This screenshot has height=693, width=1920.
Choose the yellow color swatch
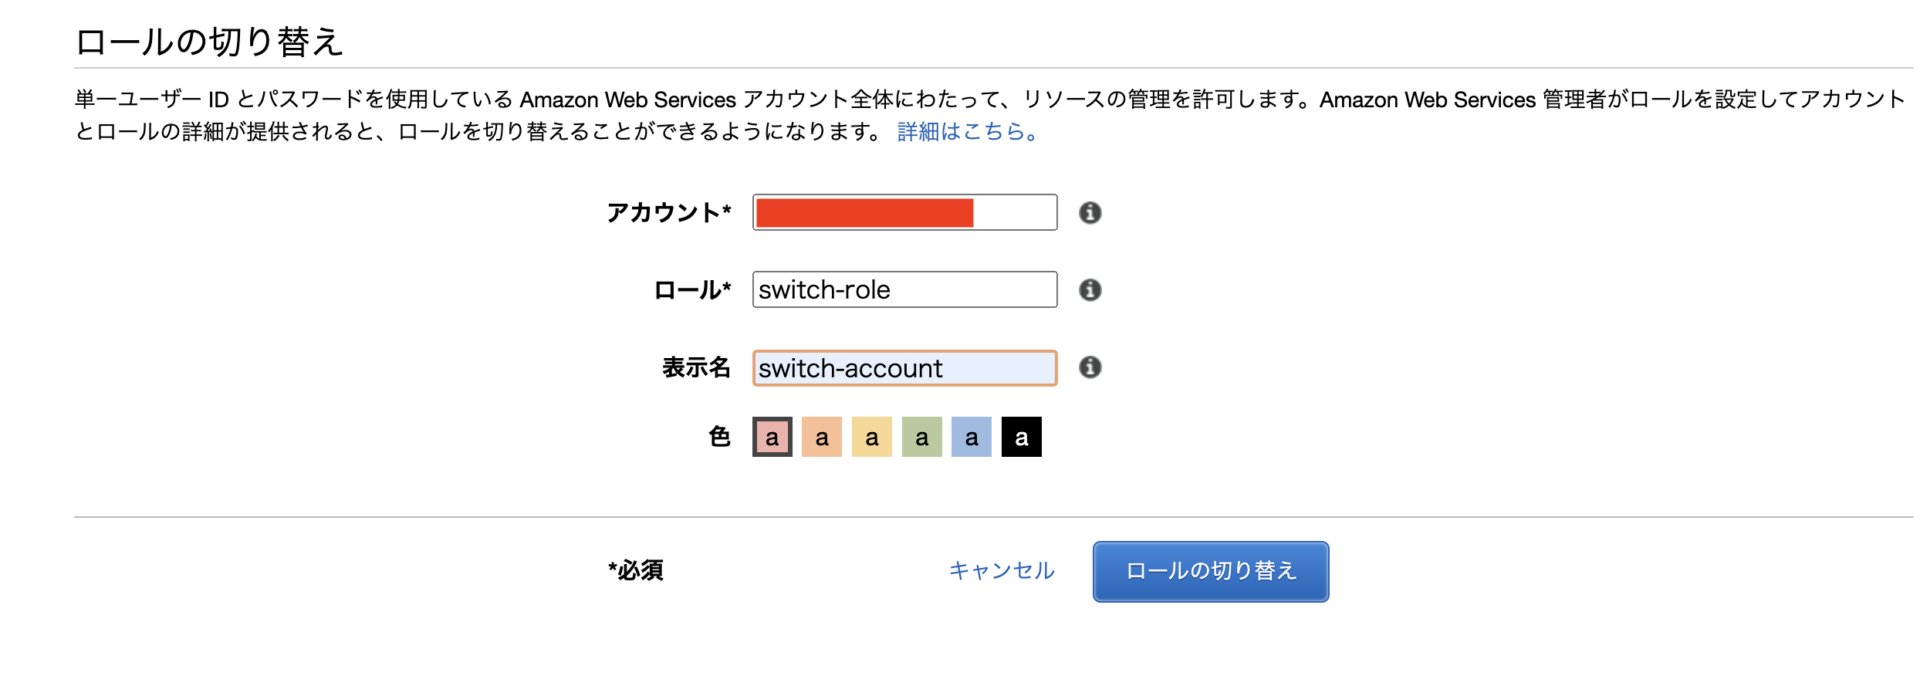[x=872, y=437]
